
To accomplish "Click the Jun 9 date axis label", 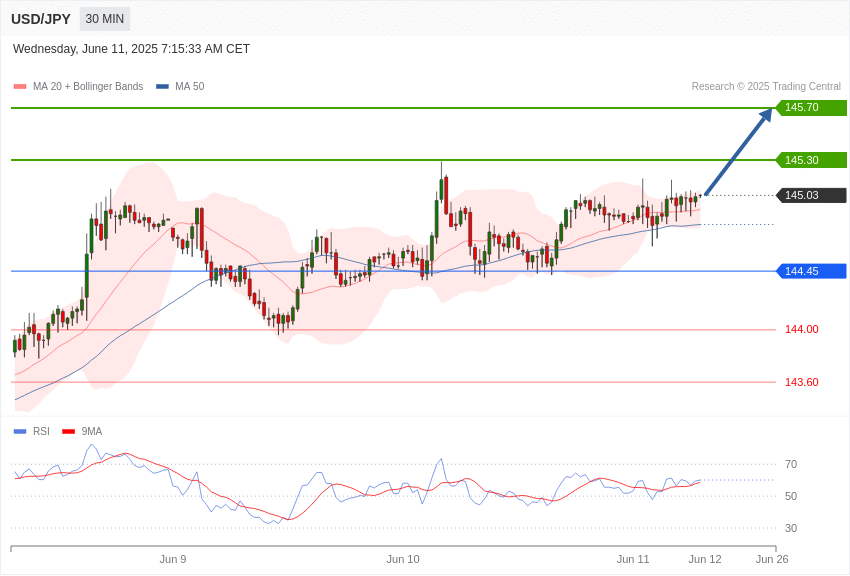I will point(173,559).
